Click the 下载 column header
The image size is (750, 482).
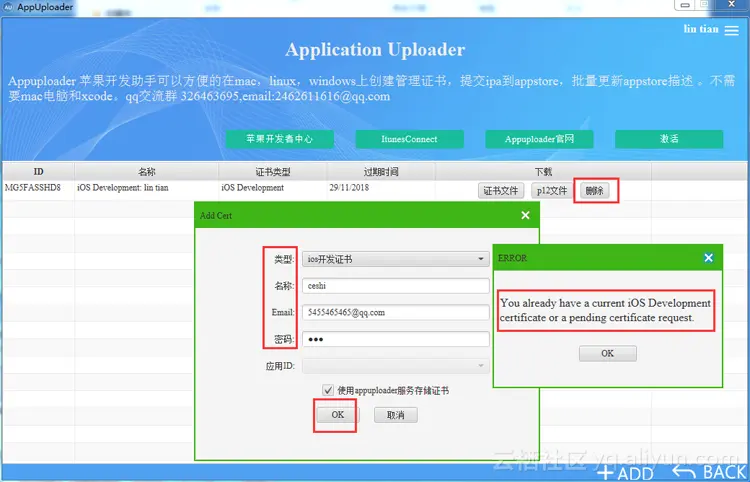pos(543,172)
